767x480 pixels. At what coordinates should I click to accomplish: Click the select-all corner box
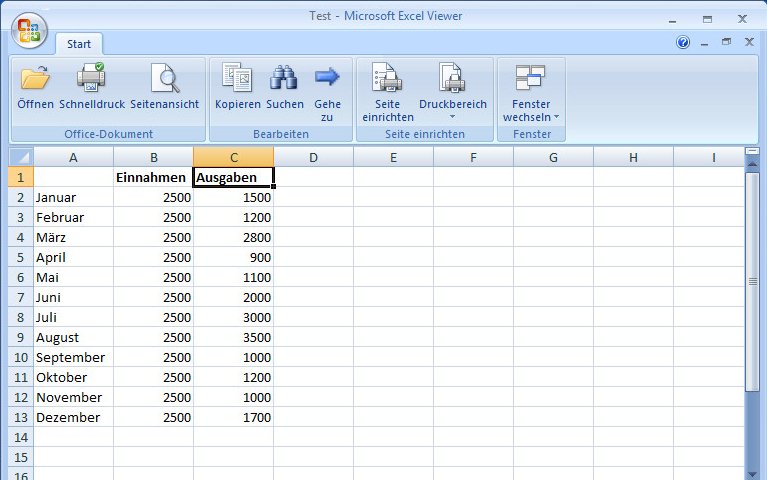click(20, 157)
